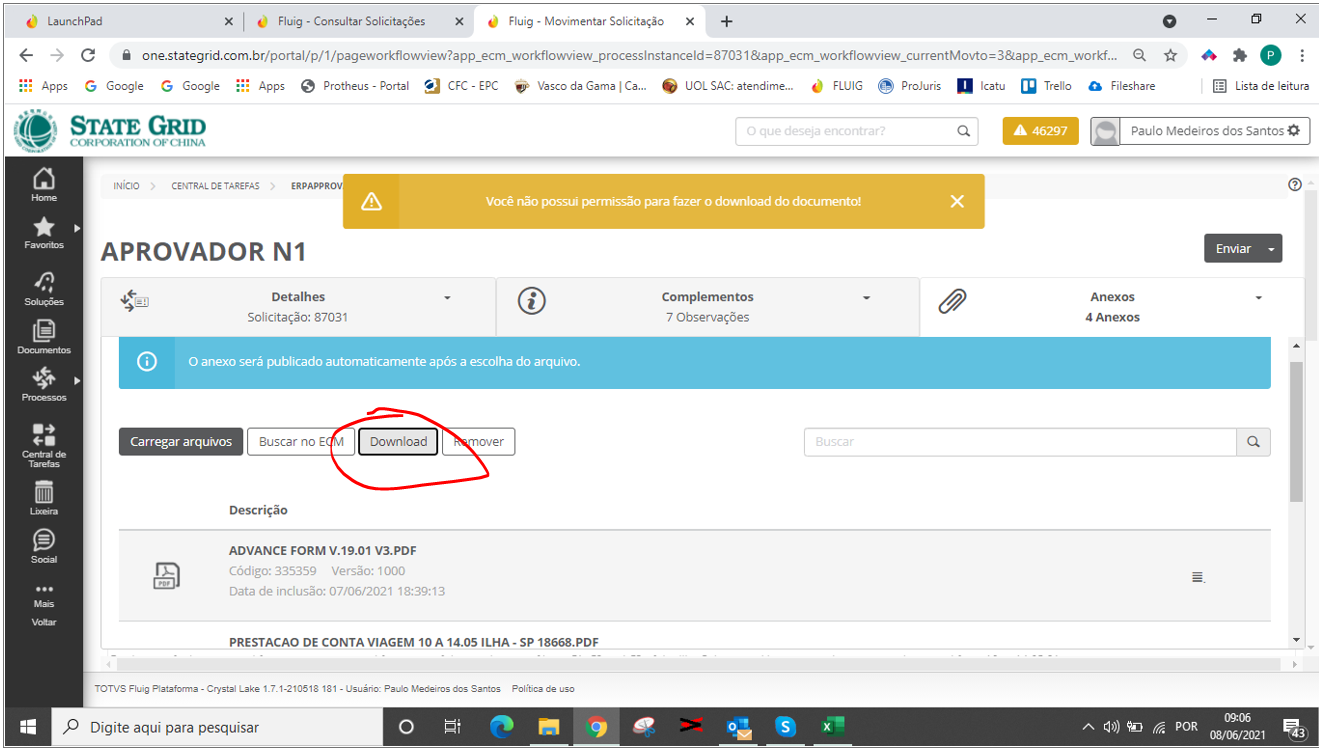Expand the Enviar dropdown arrow
This screenshot has width=1319, height=750.
click(x=1271, y=248)
